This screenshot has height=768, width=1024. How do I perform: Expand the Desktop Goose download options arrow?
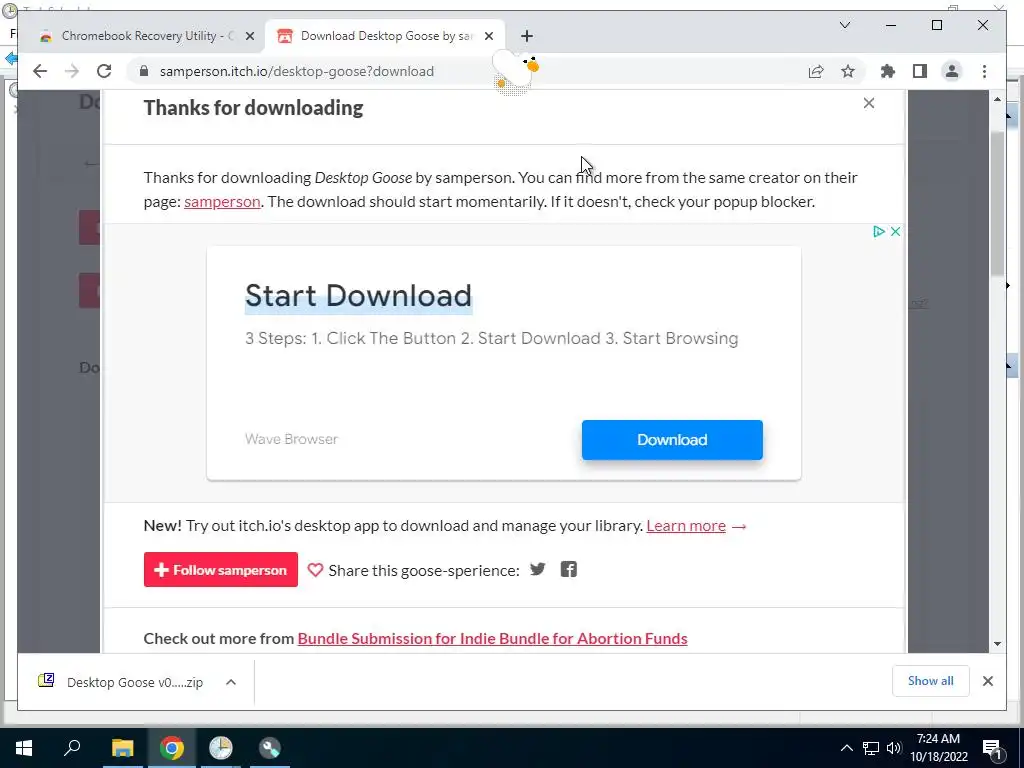click(x=231, y=682)
